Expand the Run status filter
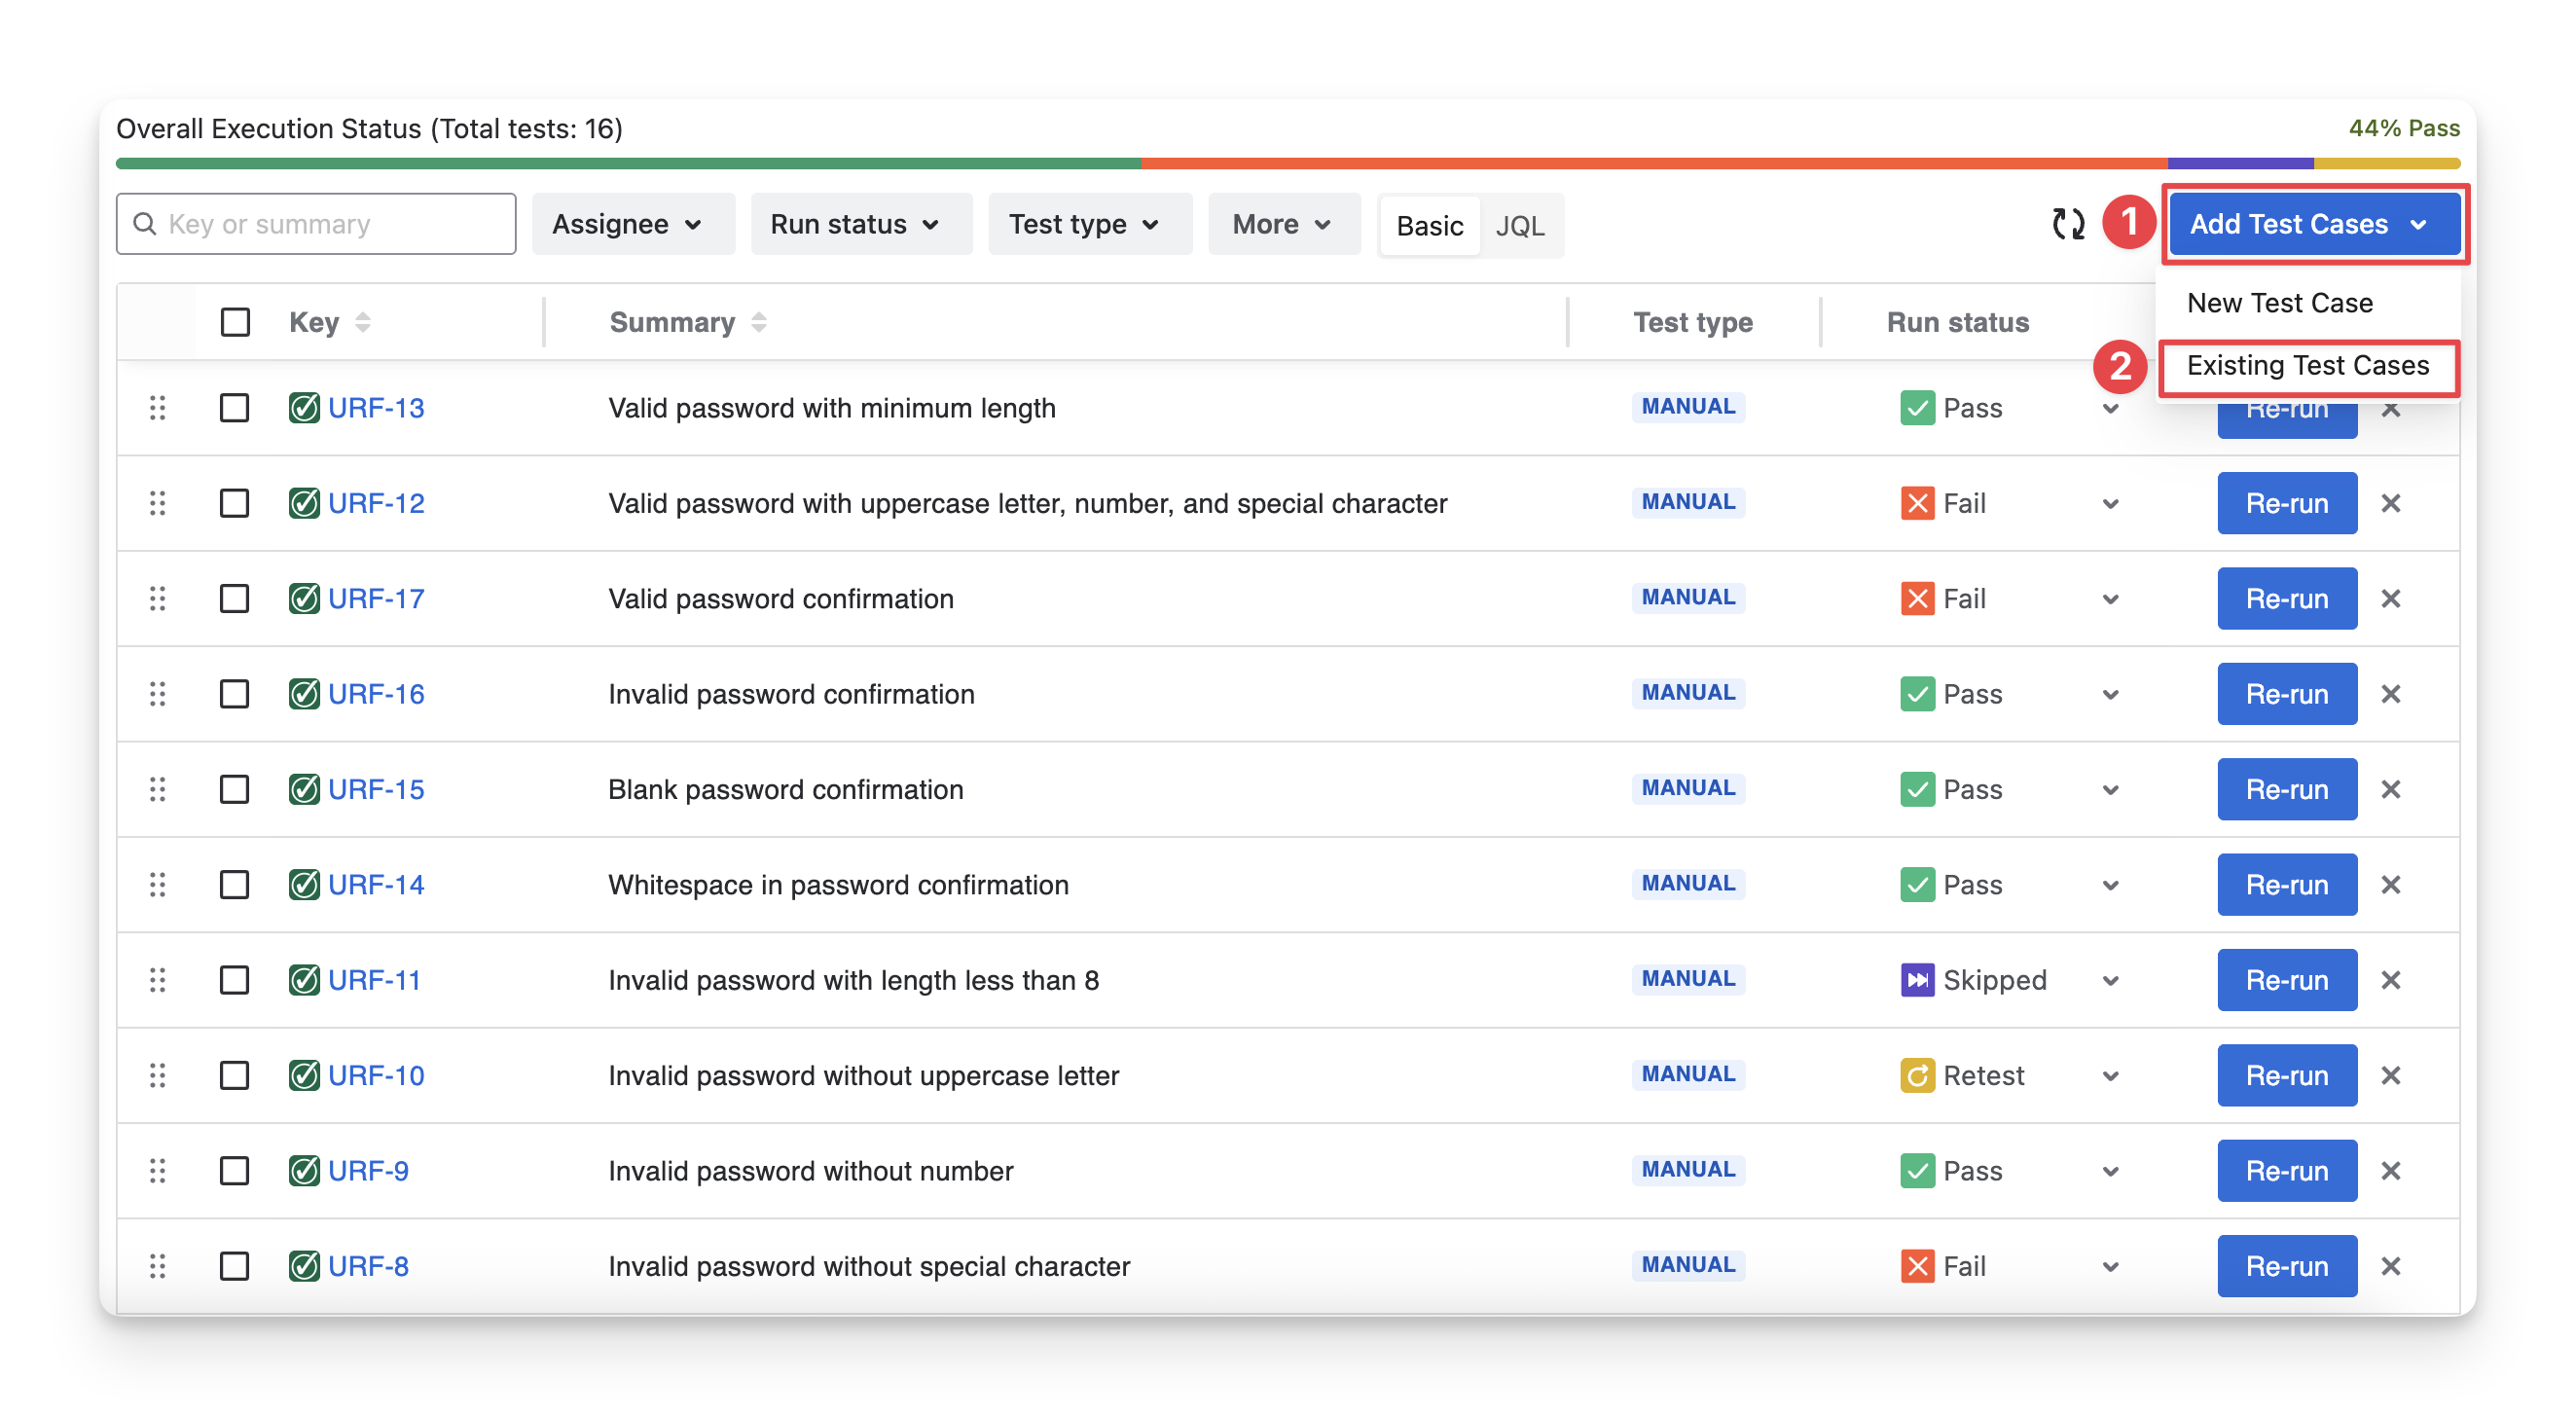This screenshot has height=1416, width=2576. point(856,224)
